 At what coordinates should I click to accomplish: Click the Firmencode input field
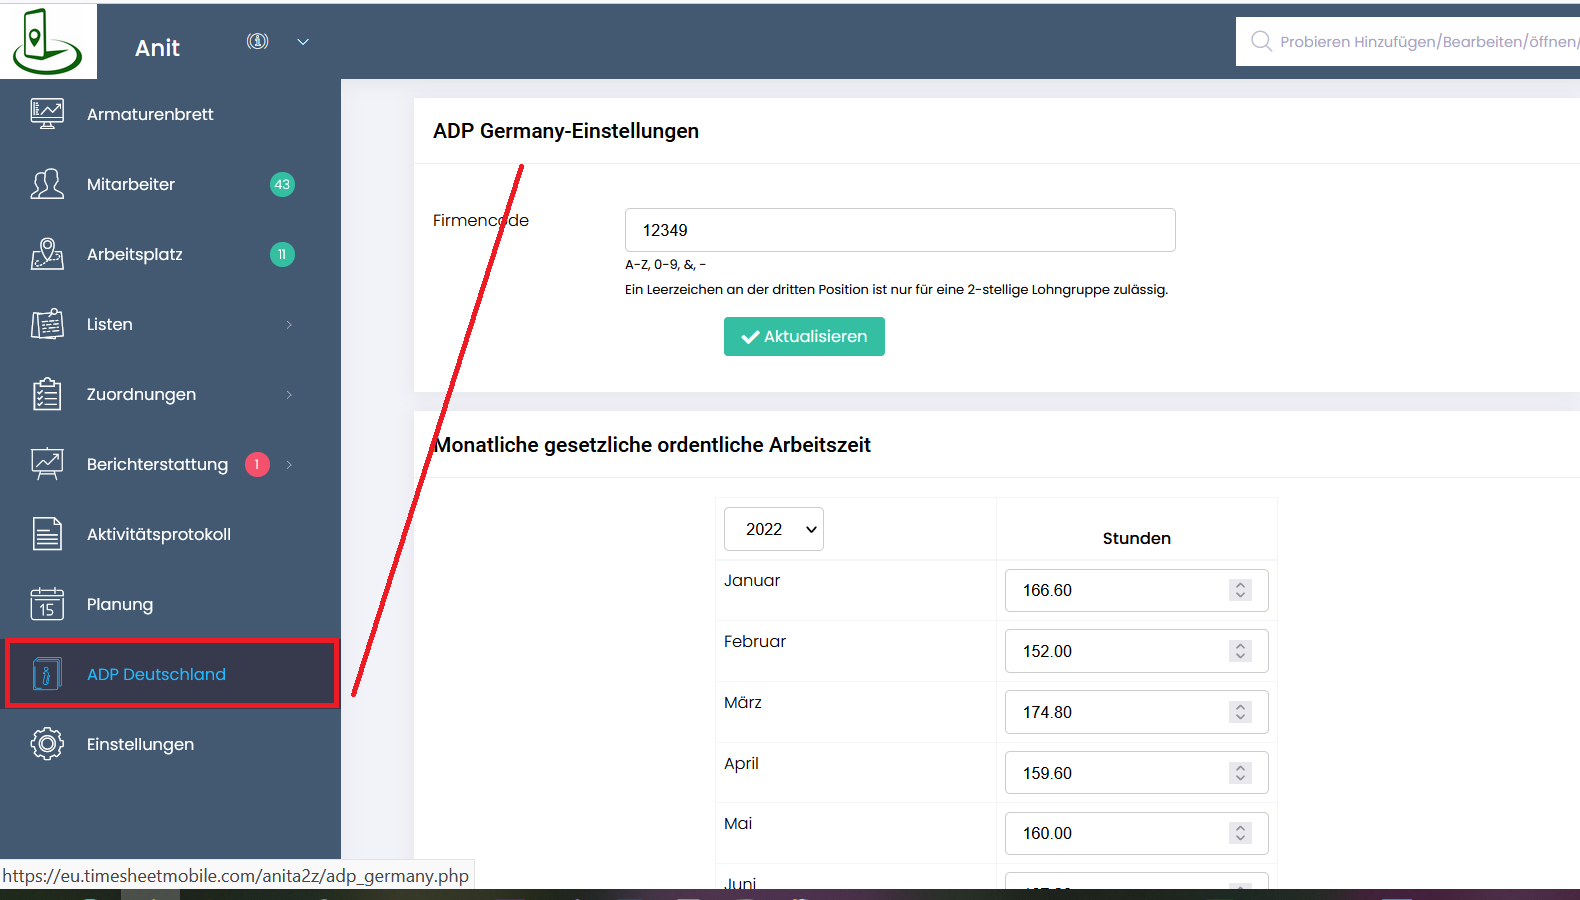pos(900,230)
